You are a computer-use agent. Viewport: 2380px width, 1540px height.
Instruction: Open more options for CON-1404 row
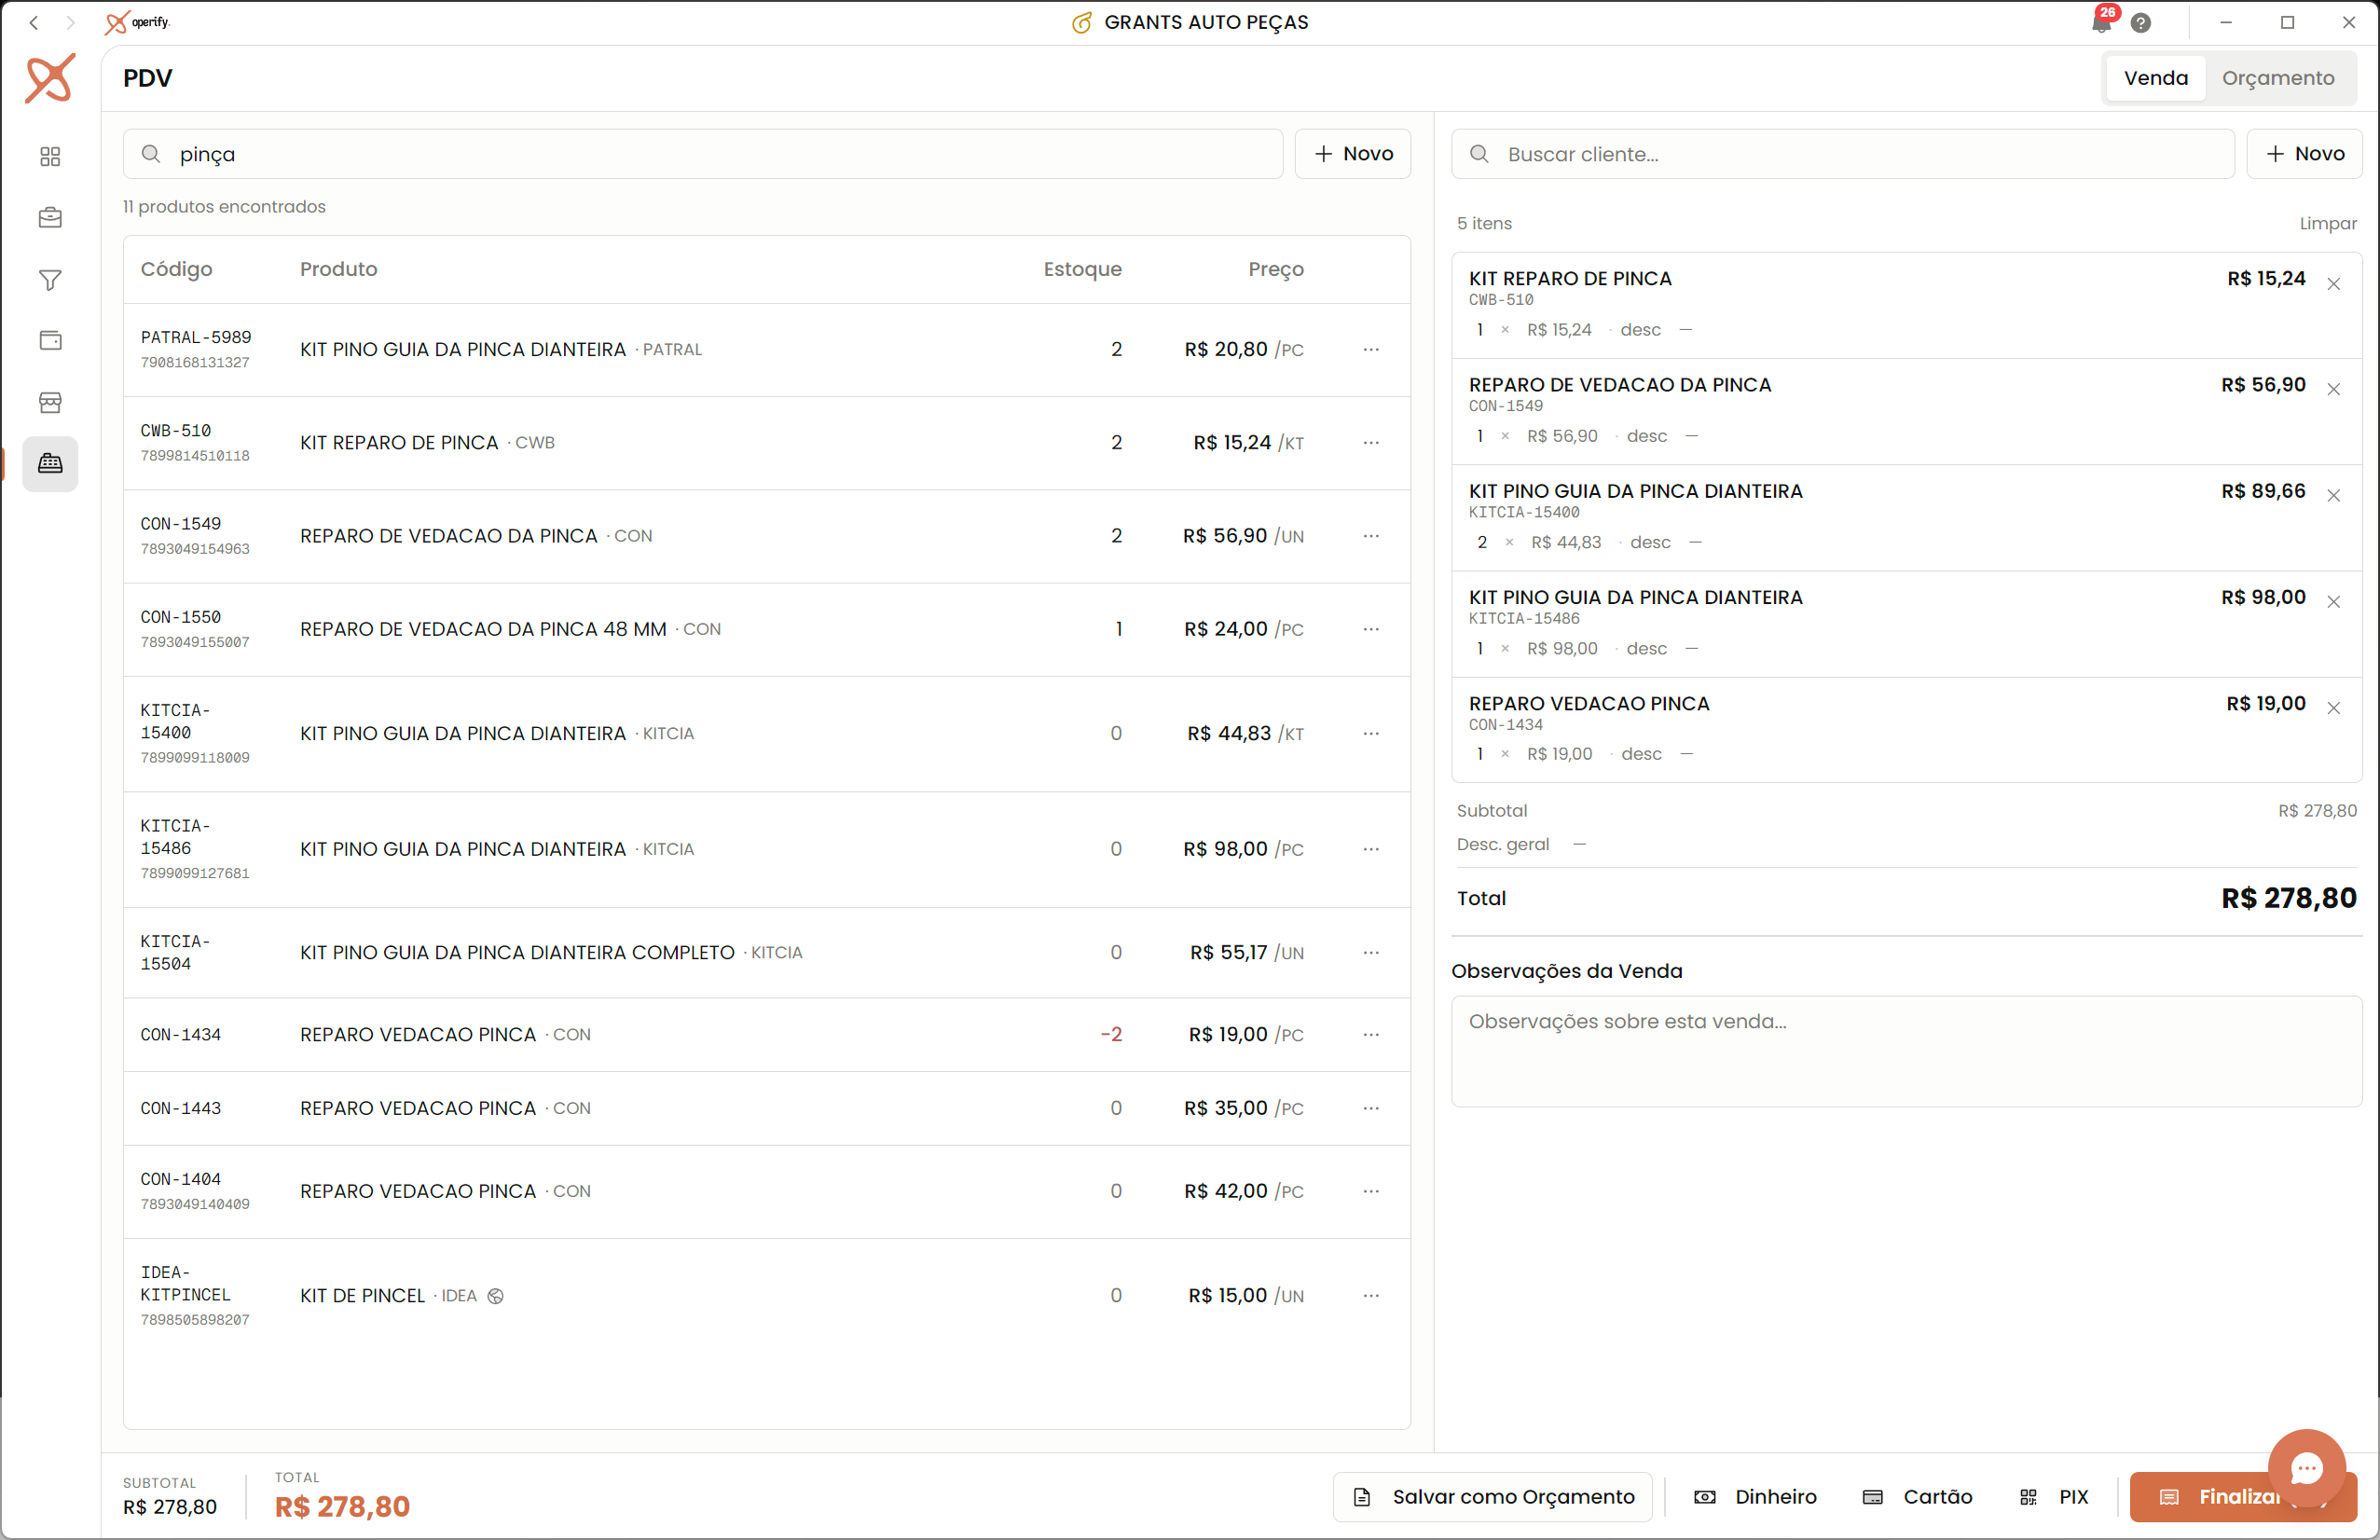tap(1371, 1191)
